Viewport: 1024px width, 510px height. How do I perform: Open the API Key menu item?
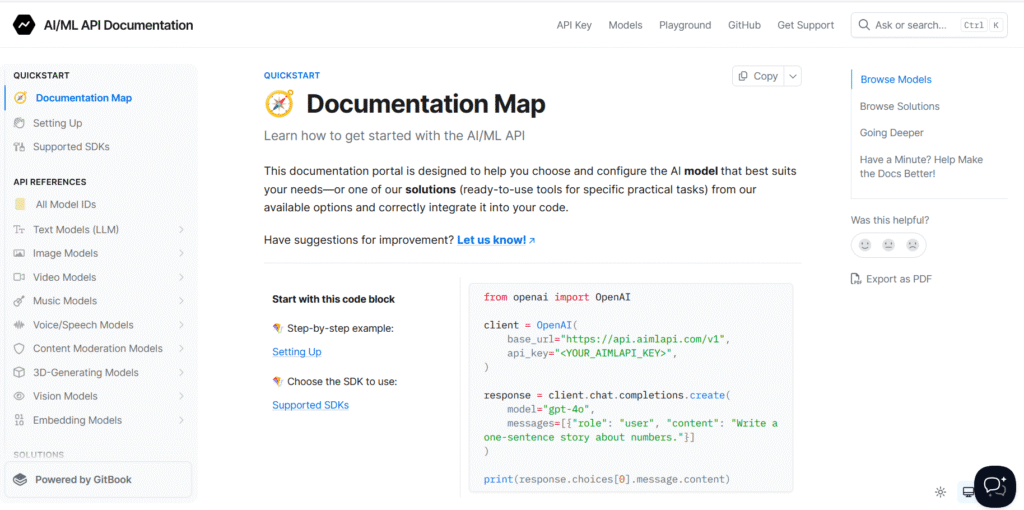point(574,25)
